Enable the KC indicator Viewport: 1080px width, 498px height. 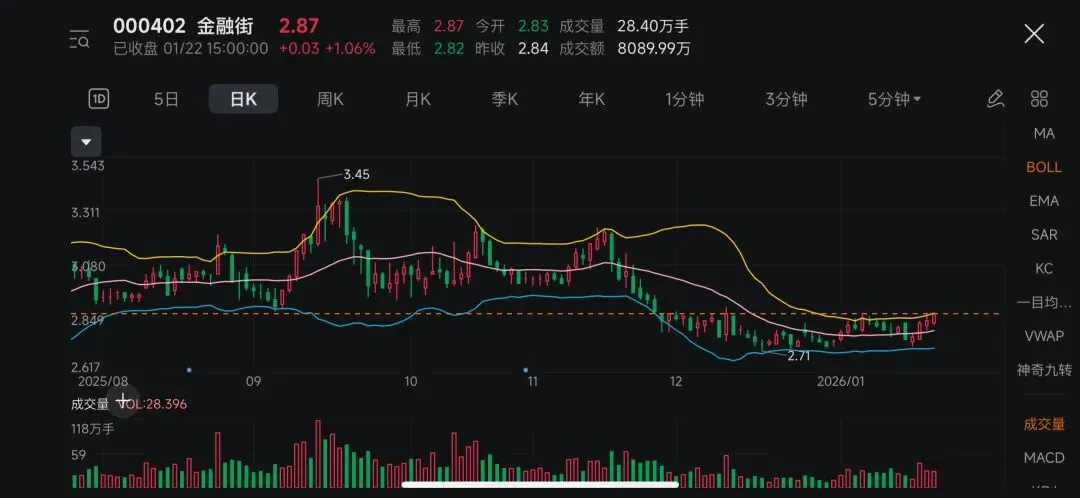(x=1044, y=269)
